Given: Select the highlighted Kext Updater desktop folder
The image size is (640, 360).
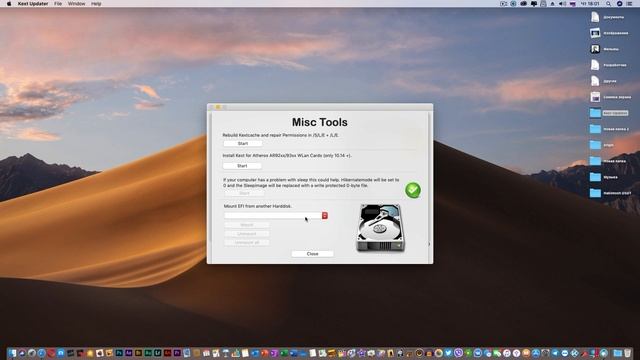Looking at the screenshot, I should pyautogui.click(x=595, y=113).
